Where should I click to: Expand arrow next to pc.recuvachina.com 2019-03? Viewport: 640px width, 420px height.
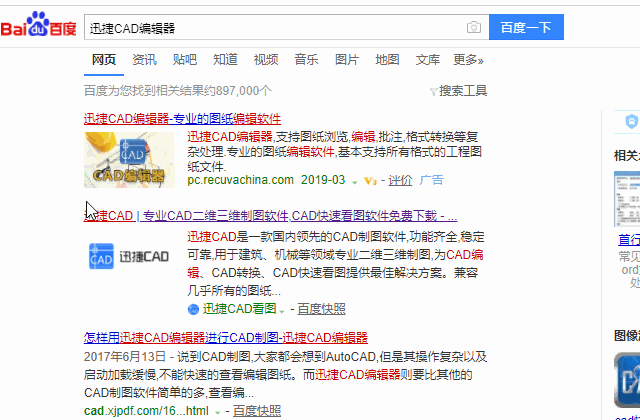[355, 182]
